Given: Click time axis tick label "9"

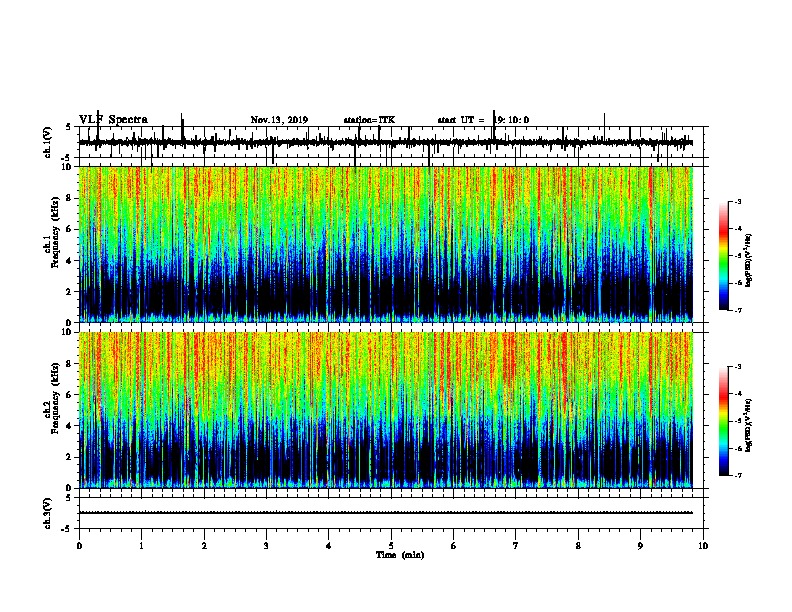Looking at the screenshot, I should point(640,546).
